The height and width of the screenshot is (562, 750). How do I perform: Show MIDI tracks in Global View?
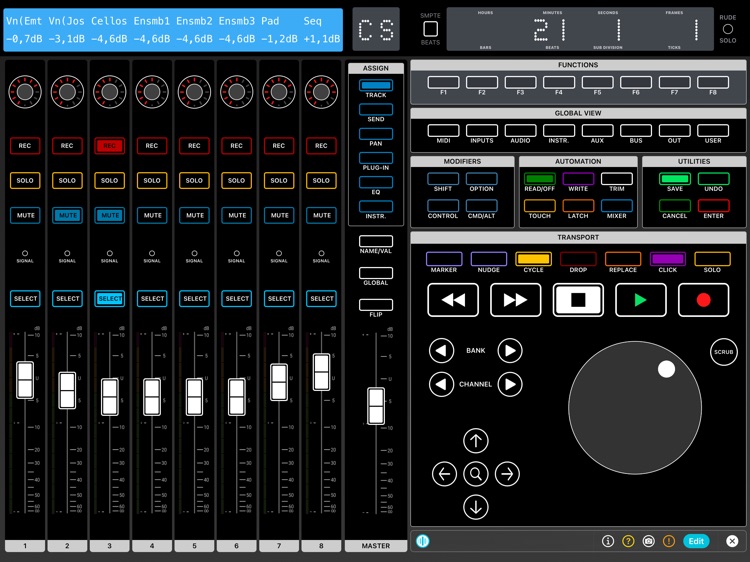(443, 131)
